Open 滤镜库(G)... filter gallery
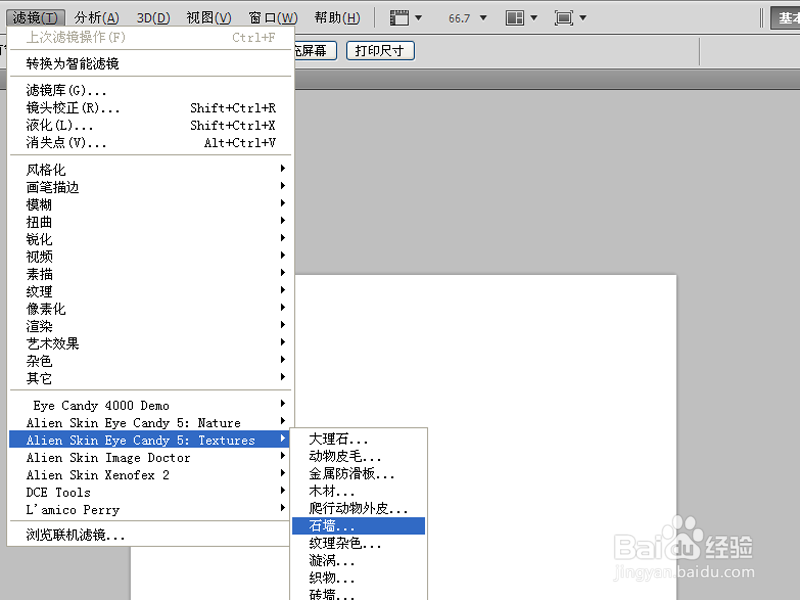The width and height of the screenshot is (800, 600). coord(151,91)
